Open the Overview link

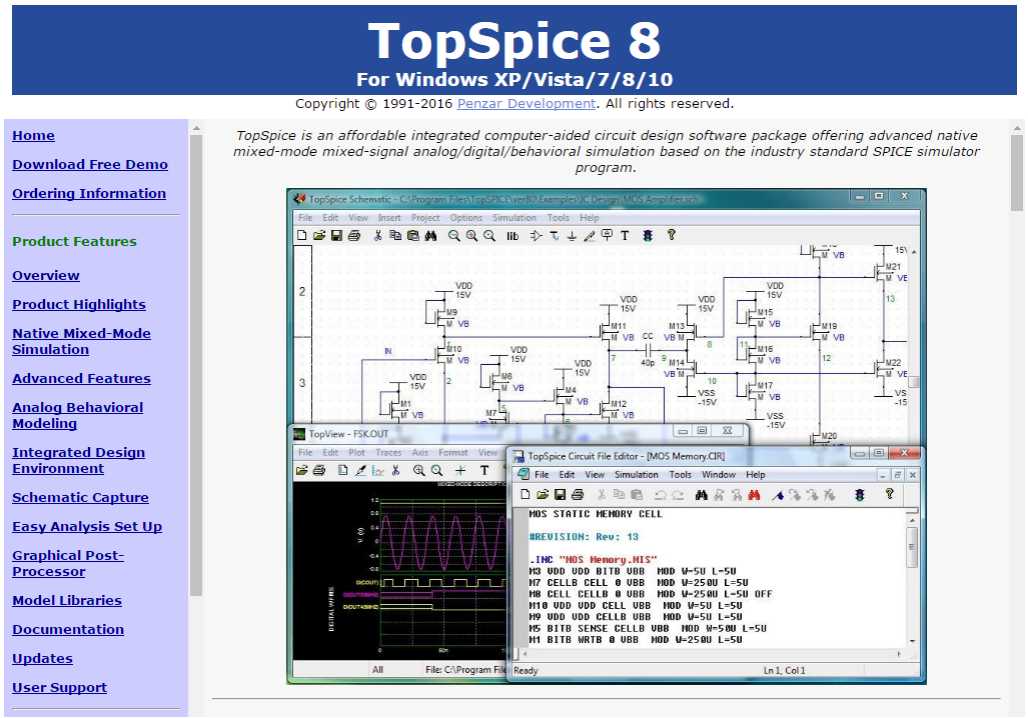click(46, 275)
